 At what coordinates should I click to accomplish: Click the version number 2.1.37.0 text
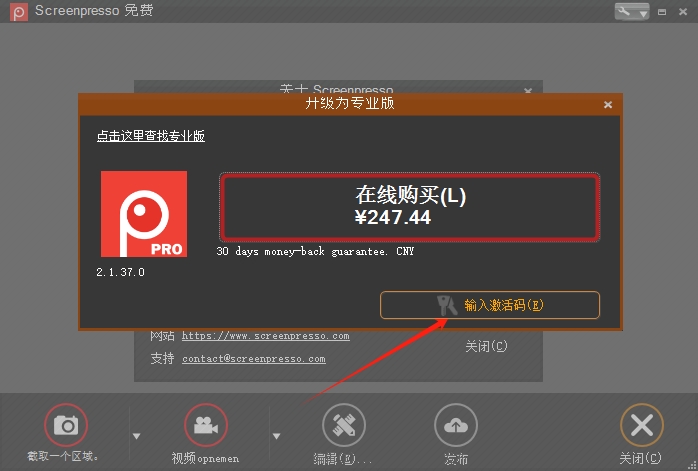coord(121,272)
